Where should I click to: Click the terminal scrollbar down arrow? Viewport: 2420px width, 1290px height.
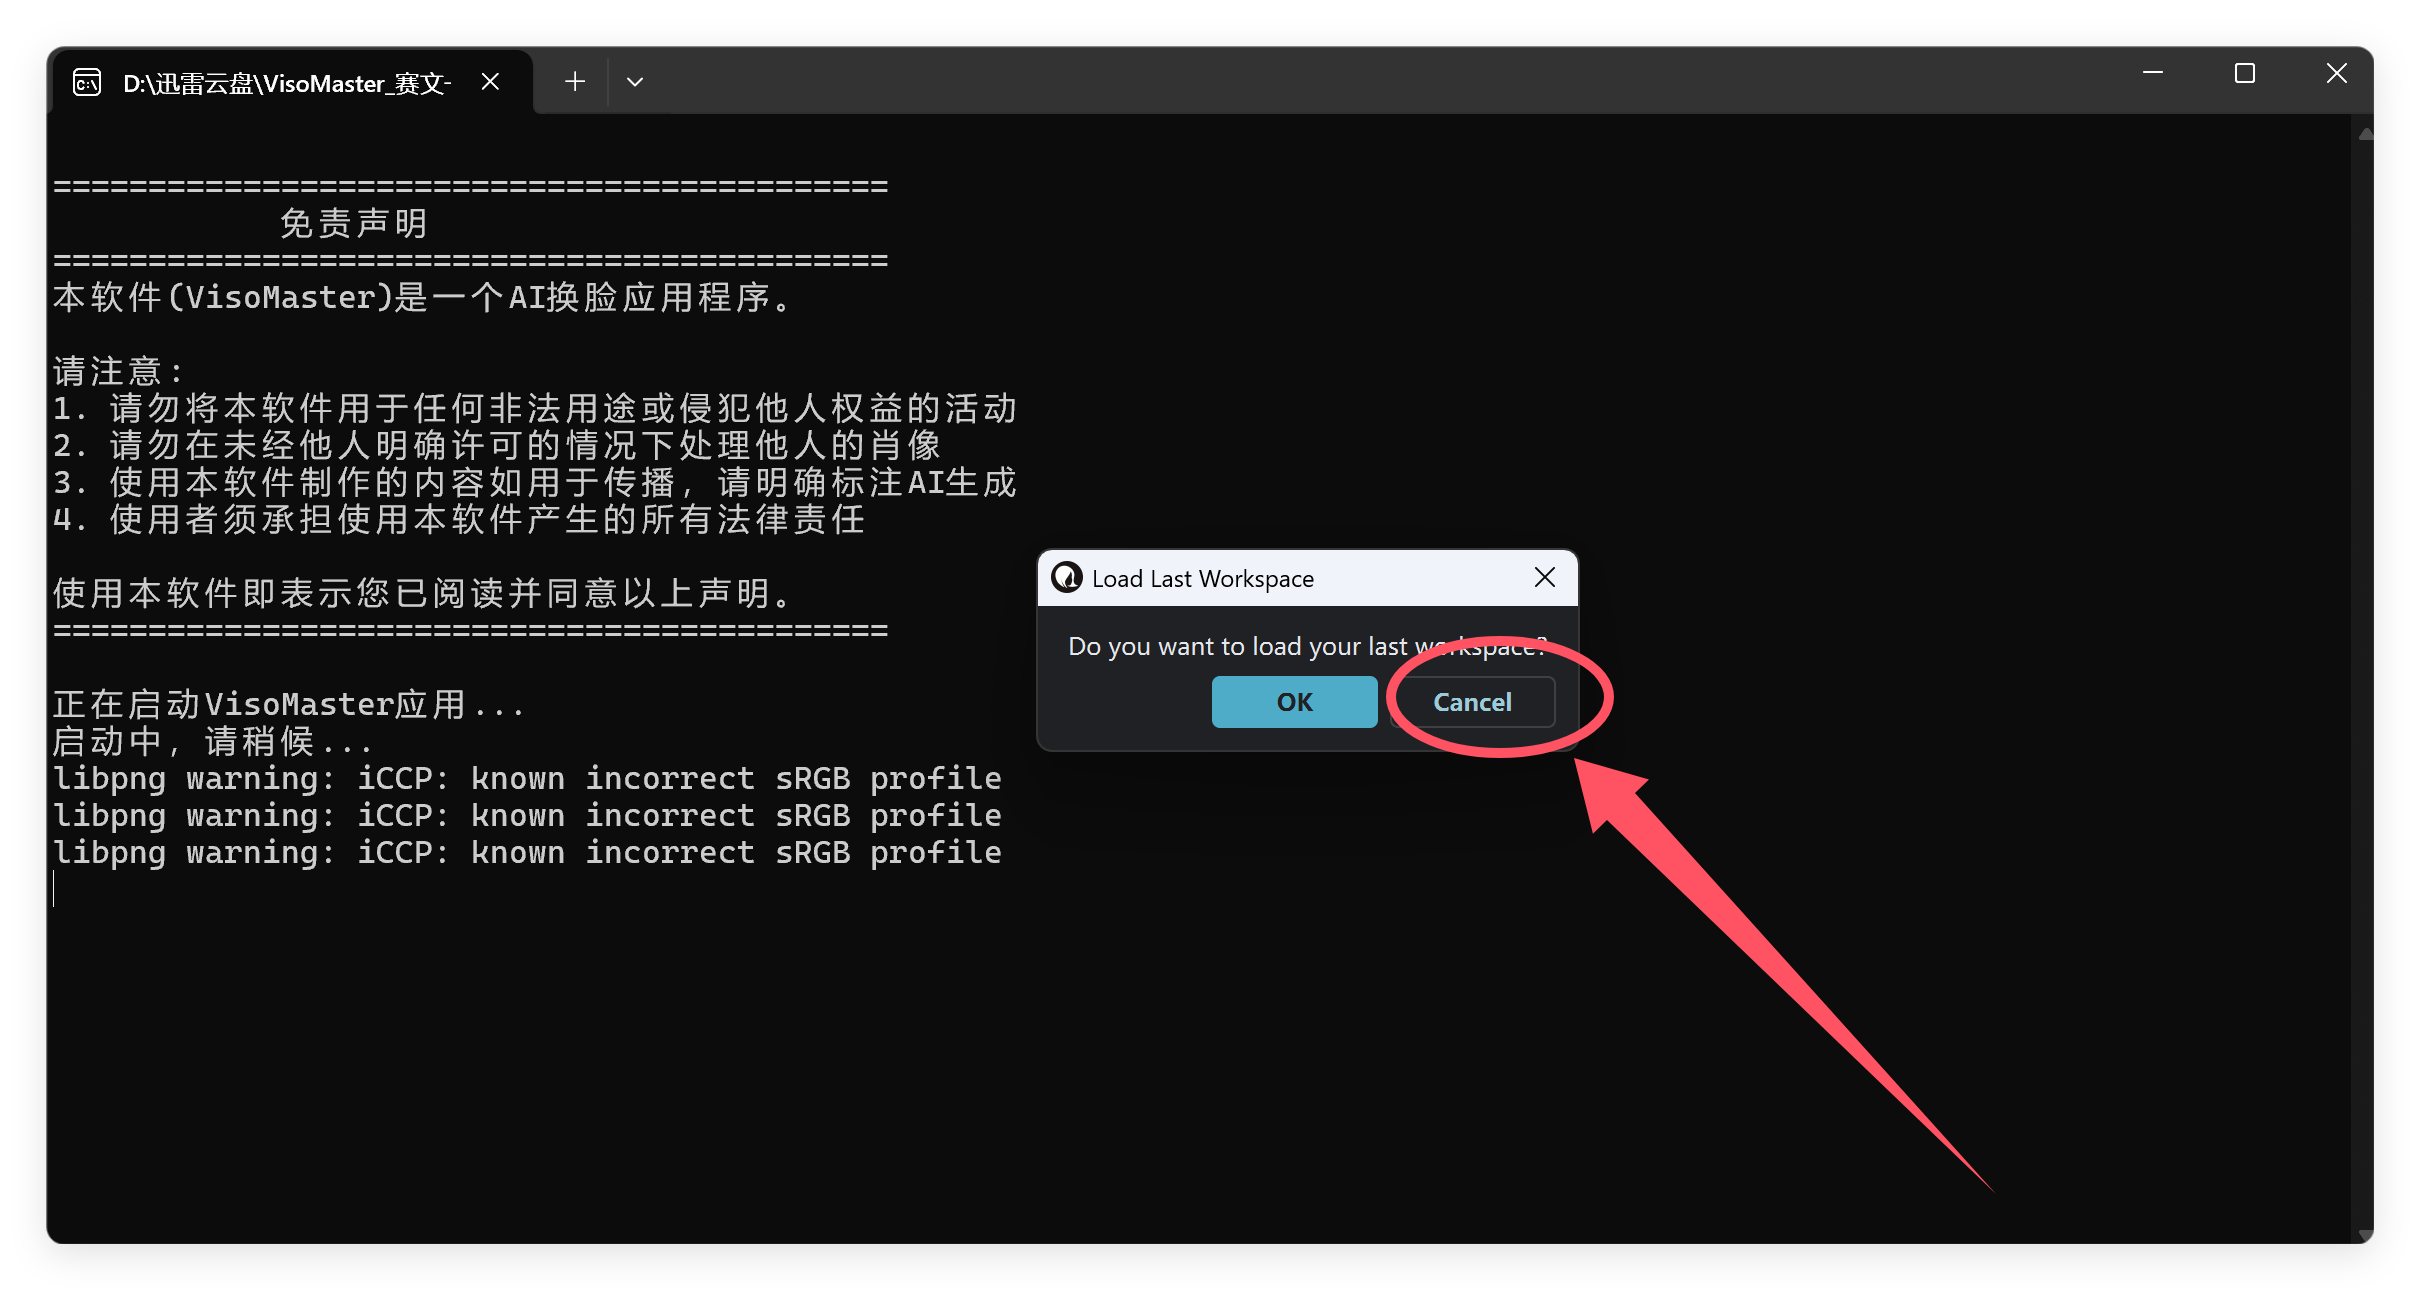point(2364,1234)
